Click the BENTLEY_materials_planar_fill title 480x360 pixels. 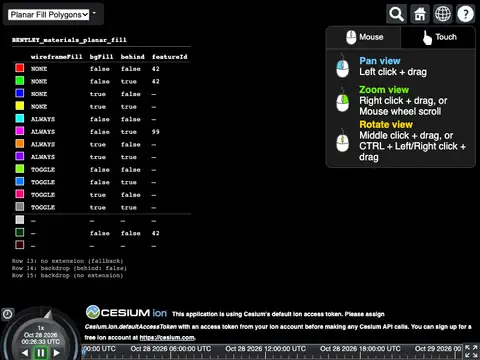(x=69, y=40)
